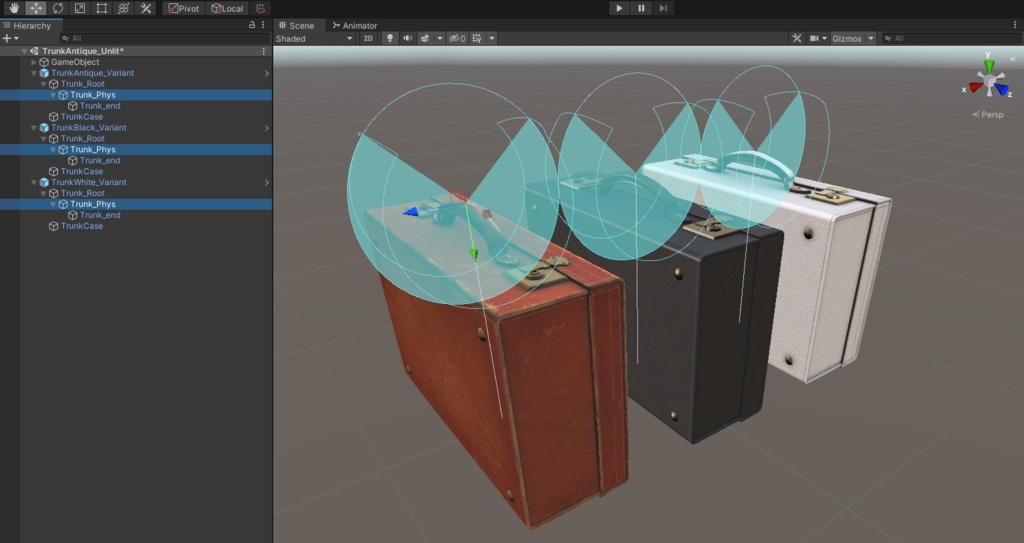Image resolution: width=1024 pixels, height=543 pixels.
Task: Collapse TrunkBlack_Variant tree arrow
Action: tap(34, 128)
